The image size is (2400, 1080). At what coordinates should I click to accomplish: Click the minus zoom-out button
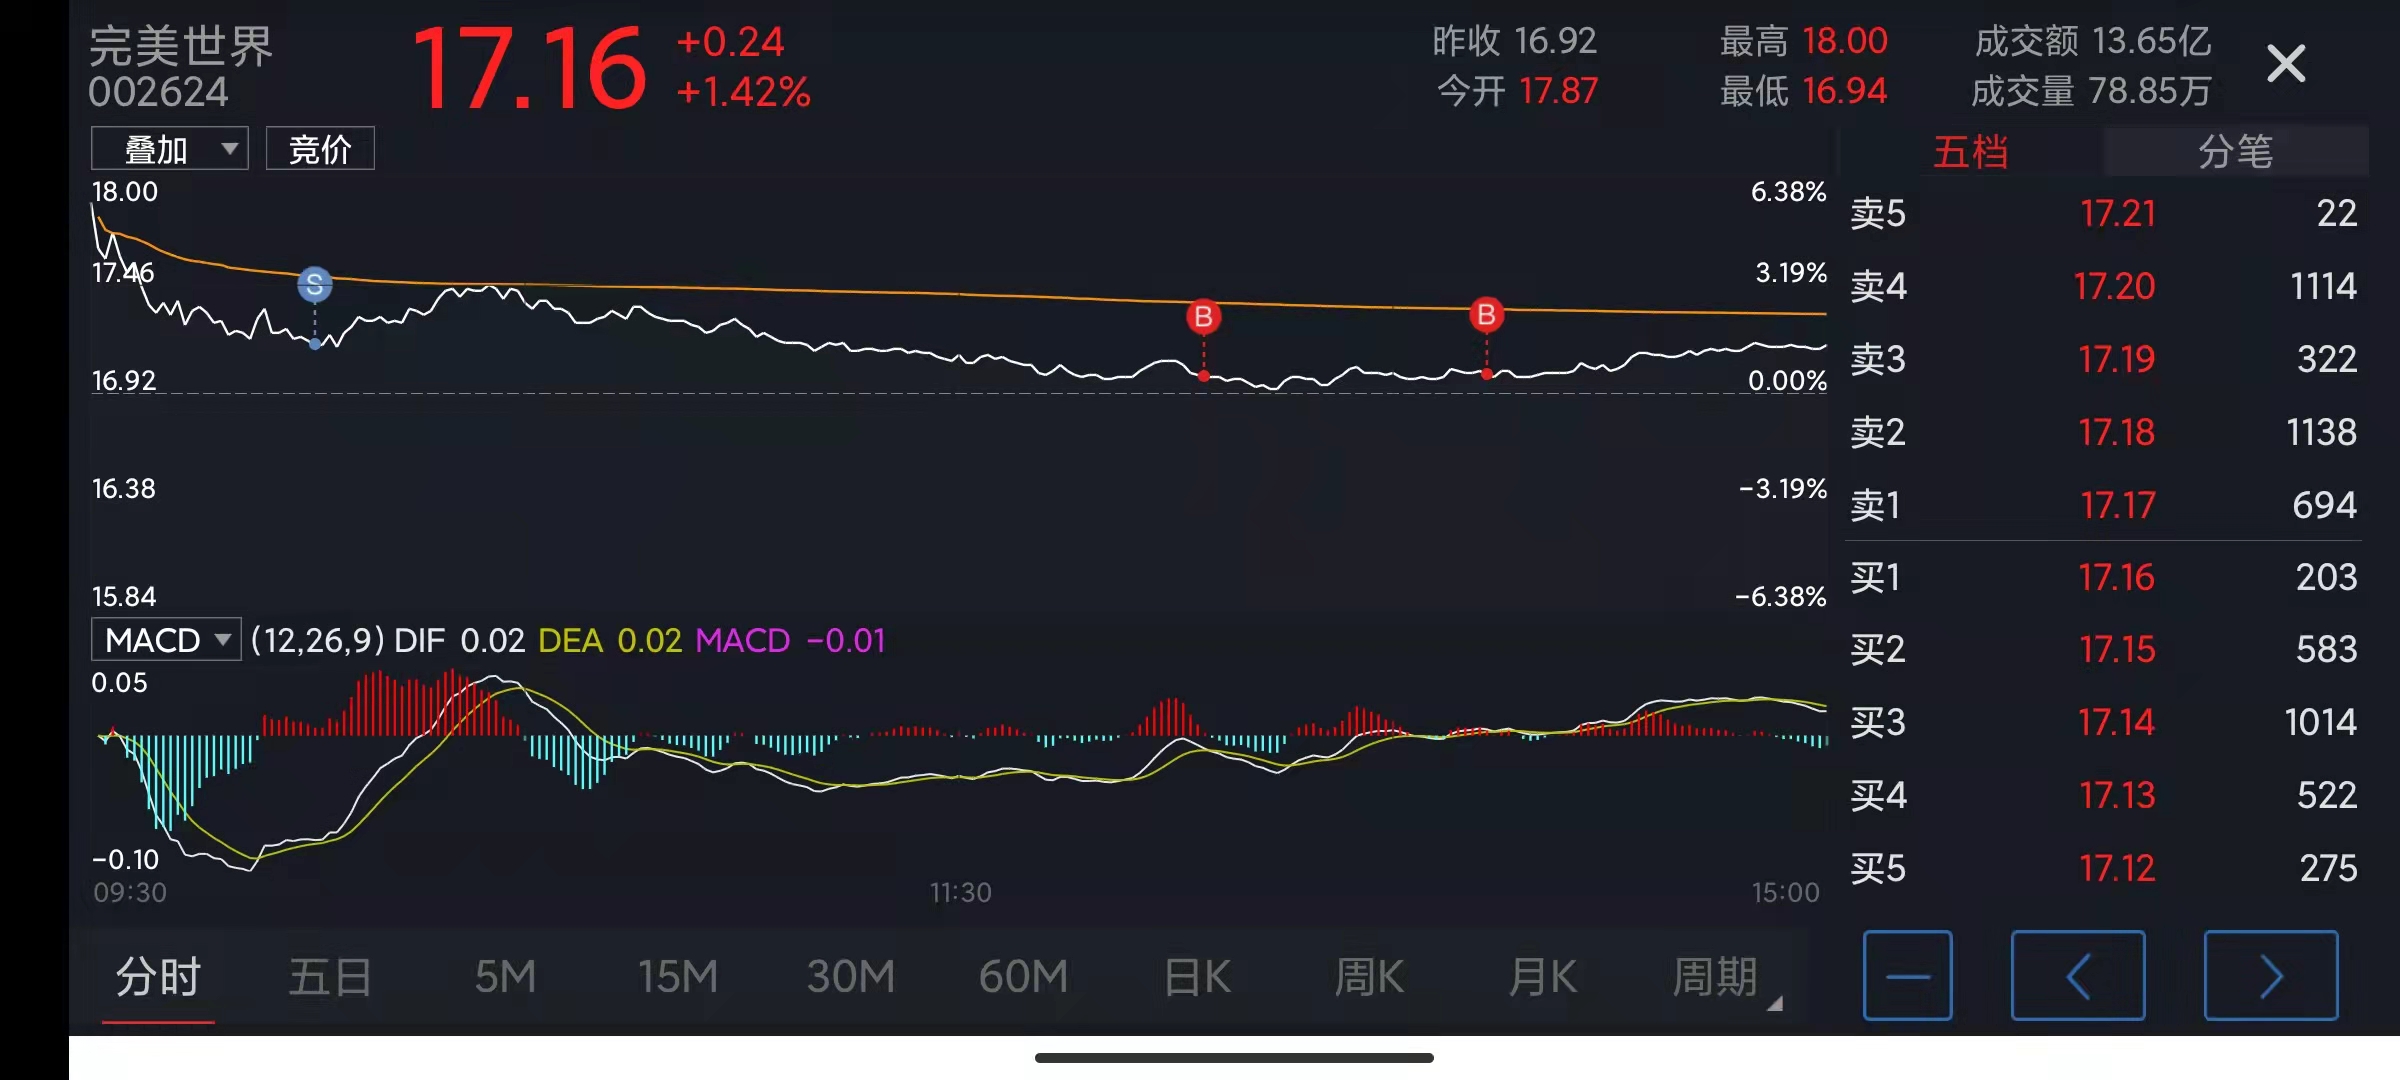pyautogui.click(x=1908, y=976)
